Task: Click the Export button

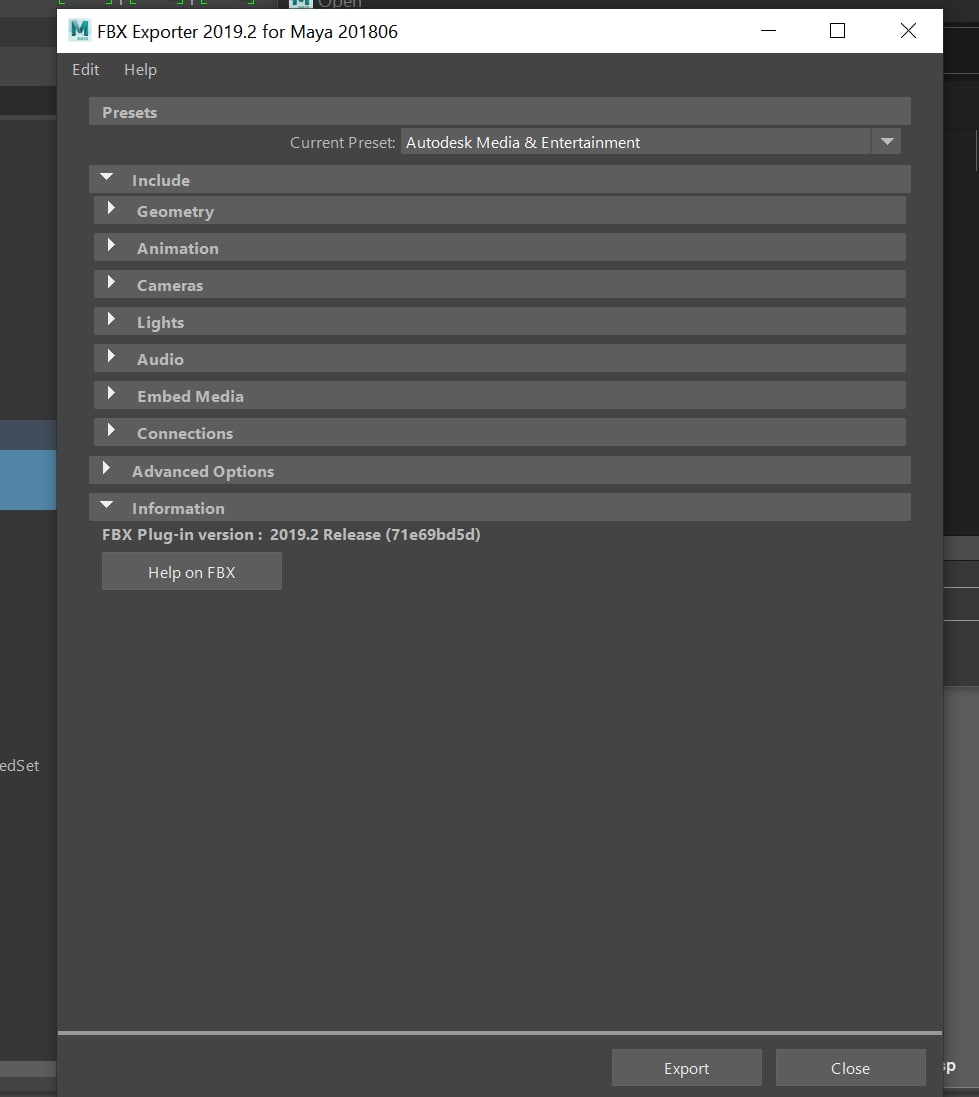Action: click(686, 1068)
